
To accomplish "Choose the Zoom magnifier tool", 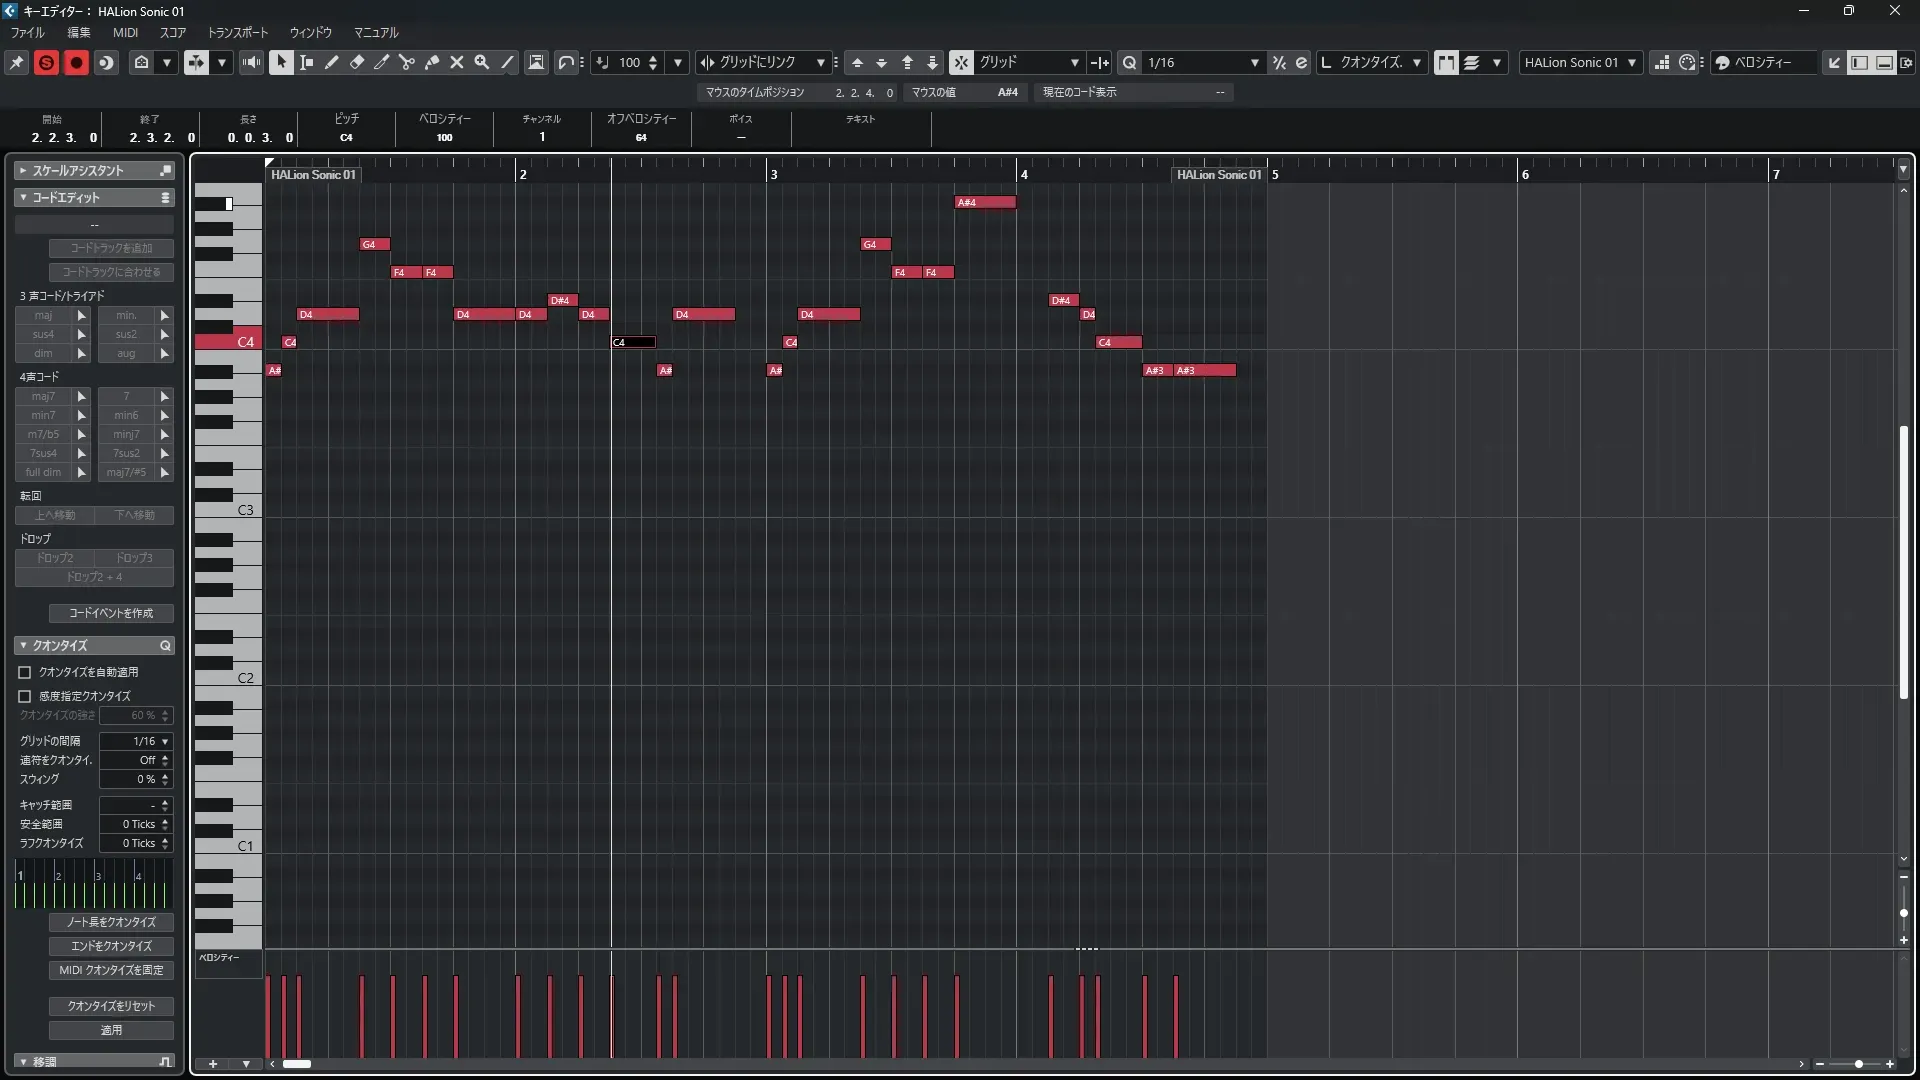I will 482,62.
